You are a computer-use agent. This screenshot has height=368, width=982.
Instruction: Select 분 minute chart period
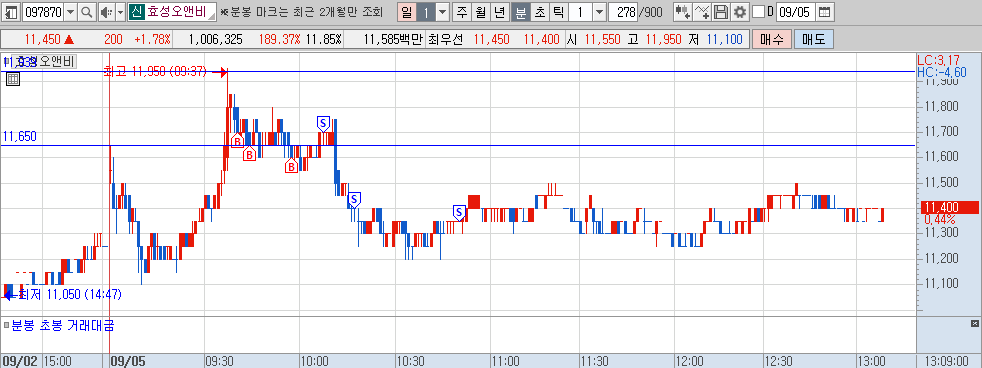tap(520, 11)
